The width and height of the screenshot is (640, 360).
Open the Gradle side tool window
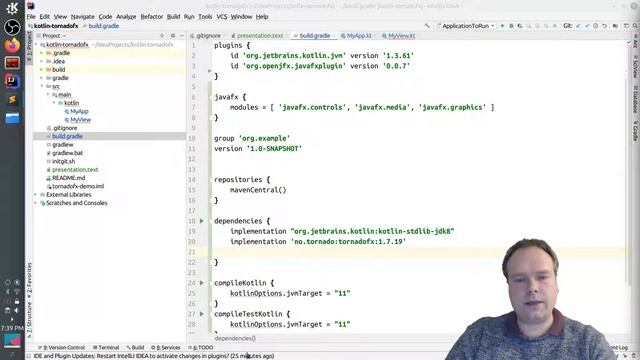coord(636,130)
